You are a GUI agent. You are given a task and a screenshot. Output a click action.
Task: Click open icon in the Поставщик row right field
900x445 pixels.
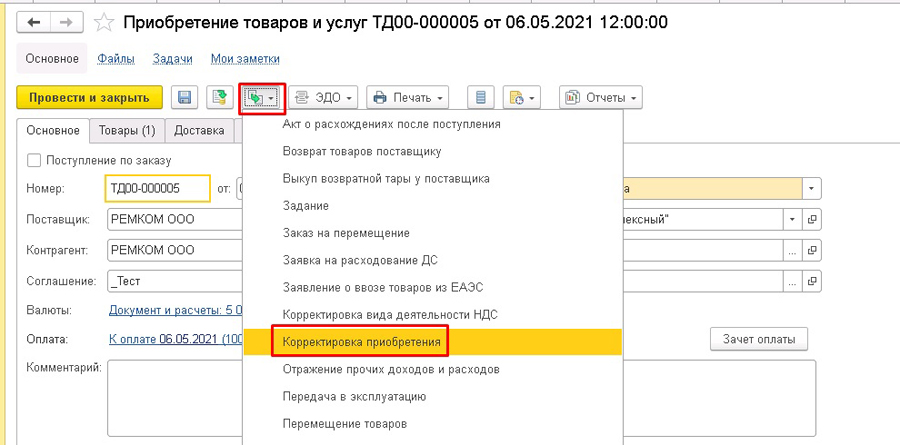tap(812, 219)
